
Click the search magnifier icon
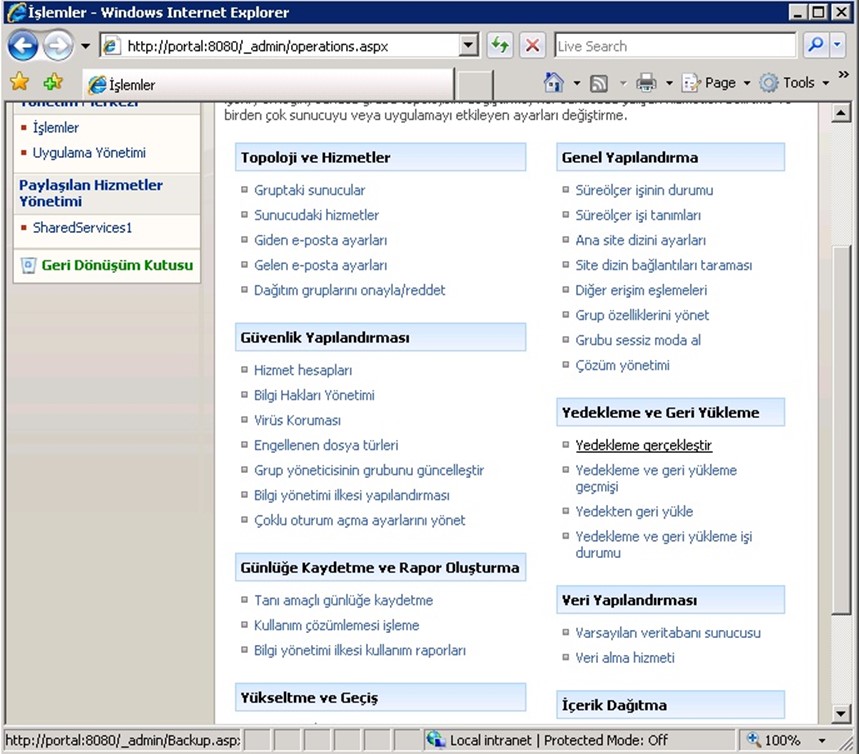815,46
